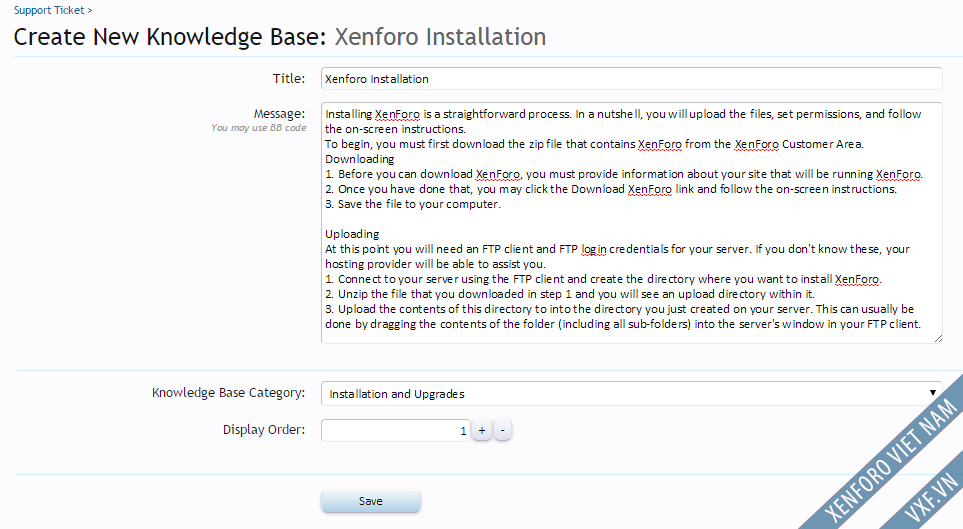Image resolution: width=963 pixels, height=529 pixels.
Task: Click the "Title:" field label
Action: (x=289, y=78)
